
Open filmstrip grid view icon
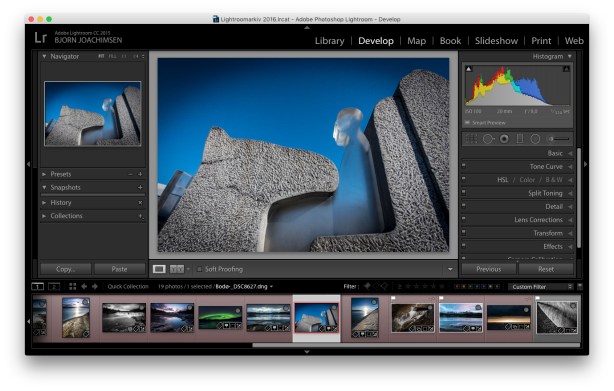(x=72, y=286)
